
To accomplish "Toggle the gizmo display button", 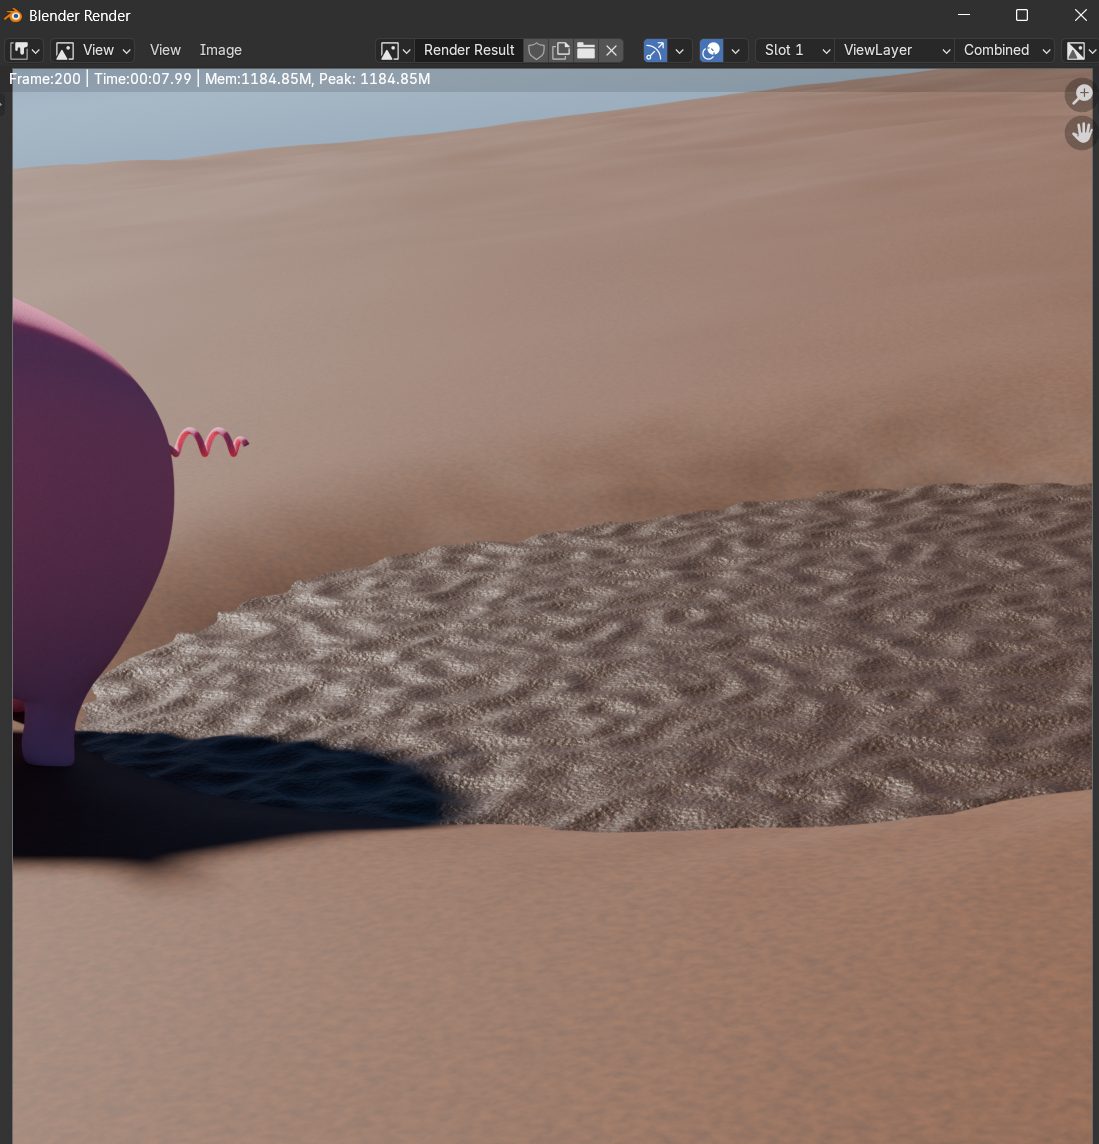I will (x=655, y=50).
